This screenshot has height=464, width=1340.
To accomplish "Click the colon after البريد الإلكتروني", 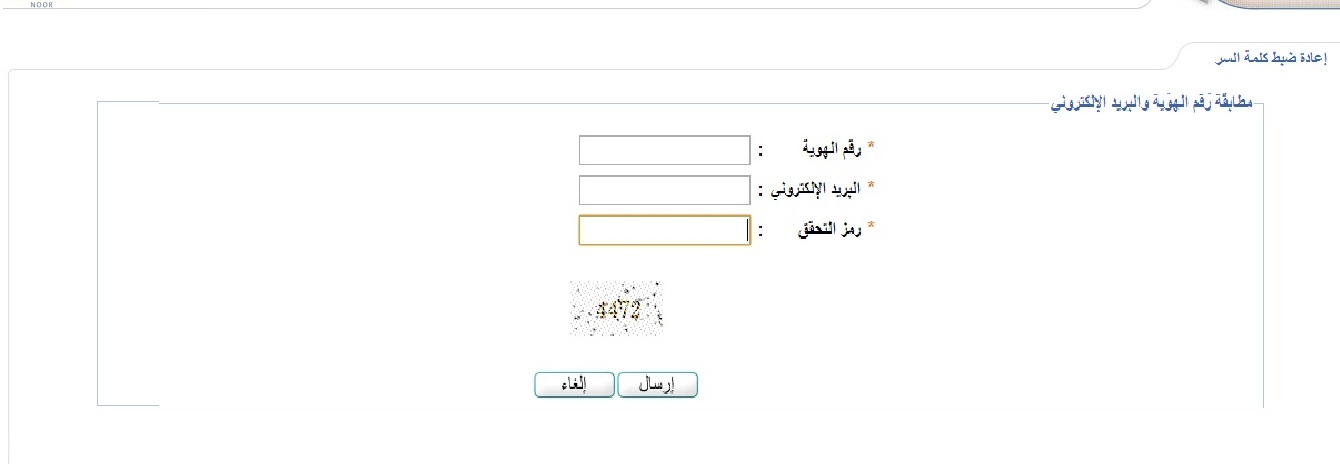I will 760,189.
